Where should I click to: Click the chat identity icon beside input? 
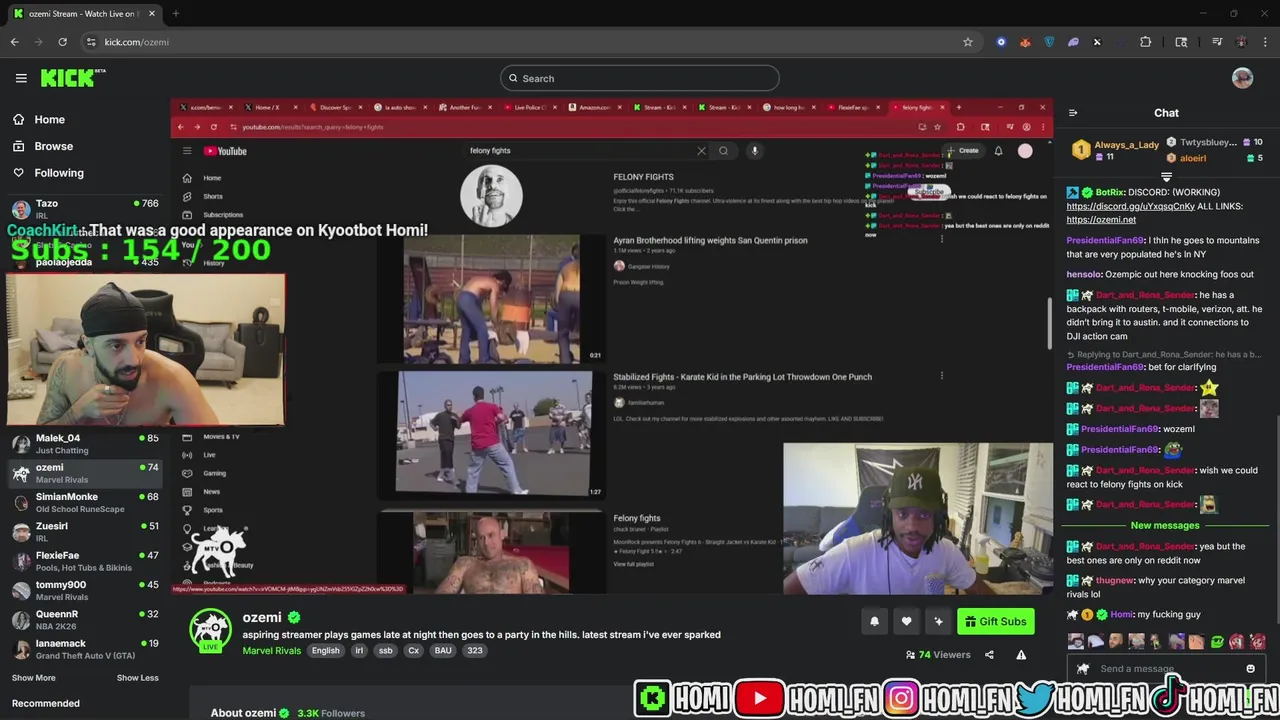coord(1082,669)
